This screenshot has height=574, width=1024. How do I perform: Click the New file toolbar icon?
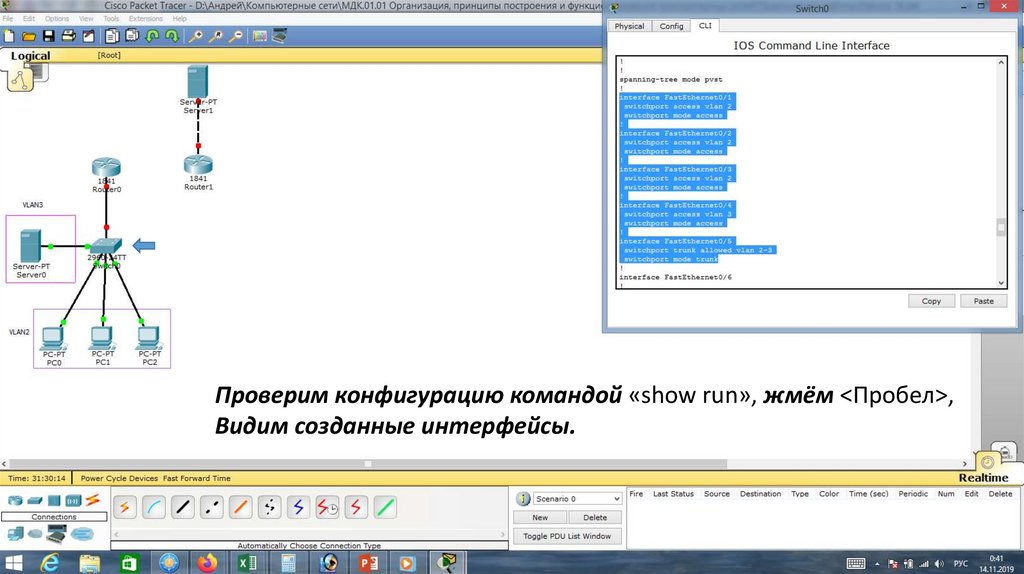[x=9, y=37]
